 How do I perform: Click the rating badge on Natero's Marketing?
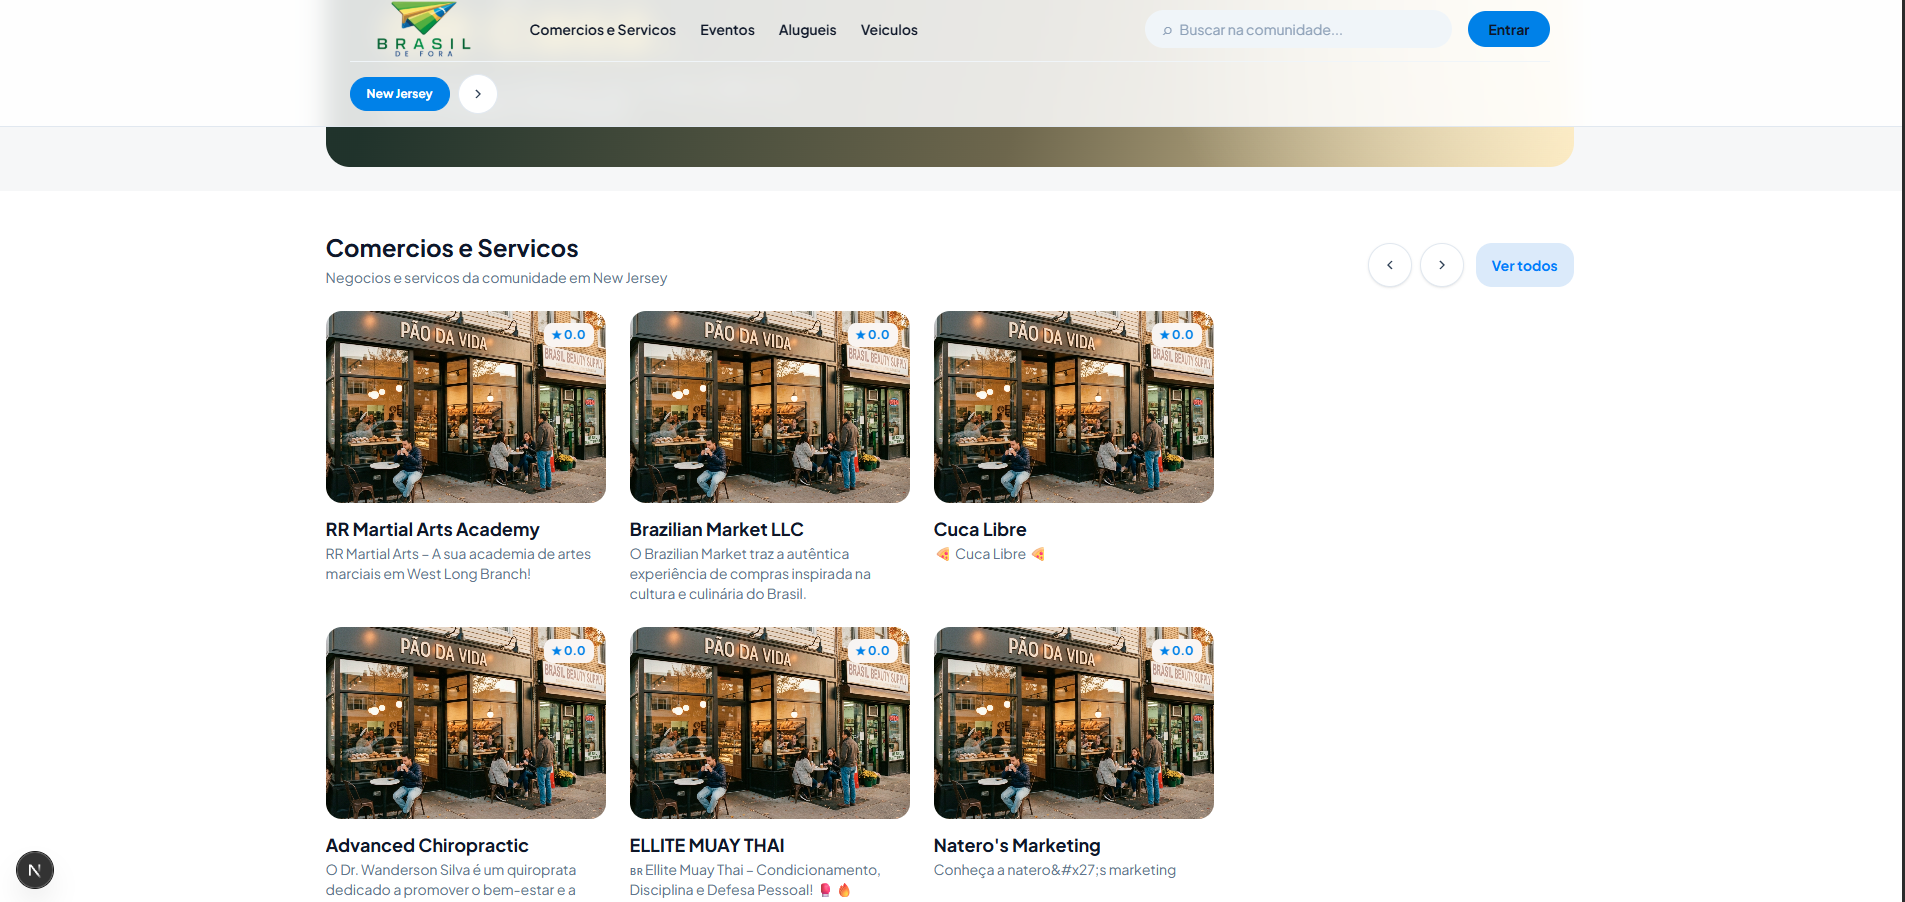click(1177, 651)
